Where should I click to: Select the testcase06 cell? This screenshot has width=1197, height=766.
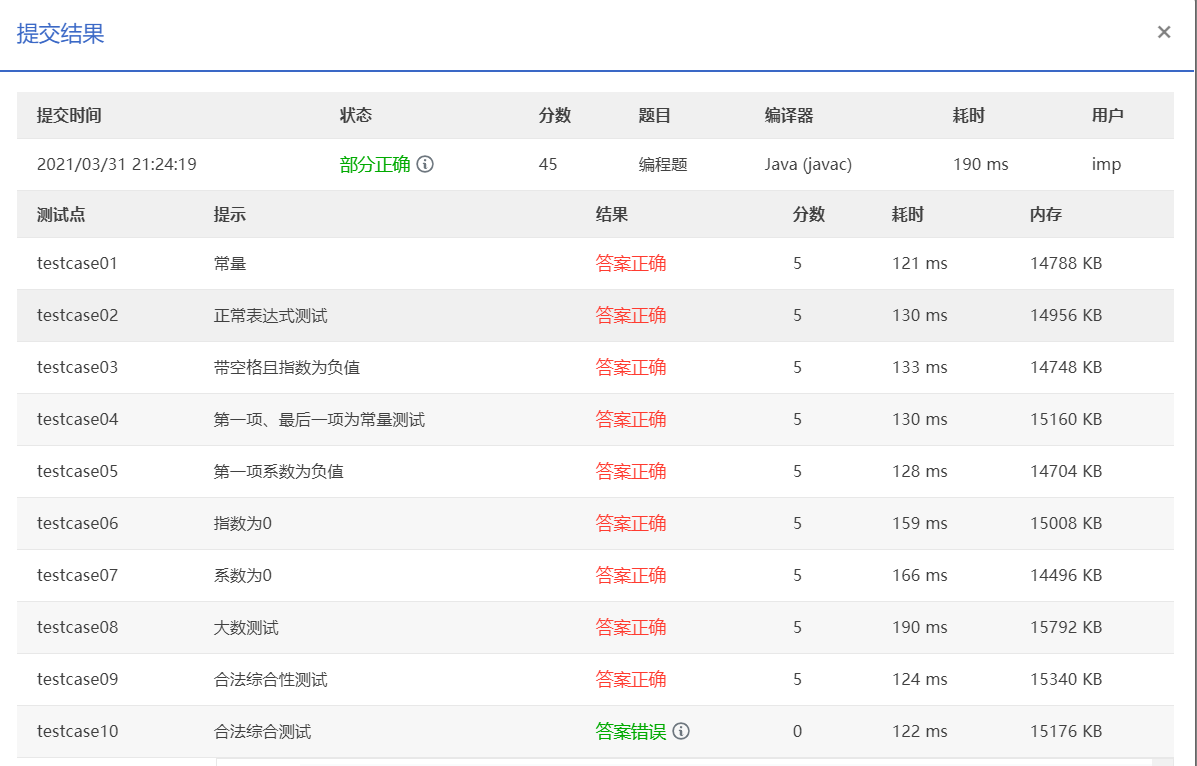tap(77, 523)
